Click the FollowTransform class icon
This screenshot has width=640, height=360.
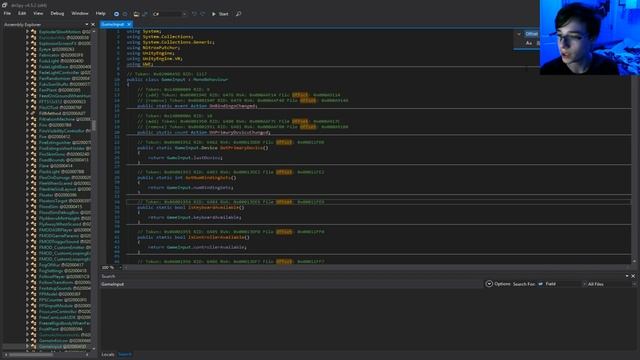click(33, 282)
